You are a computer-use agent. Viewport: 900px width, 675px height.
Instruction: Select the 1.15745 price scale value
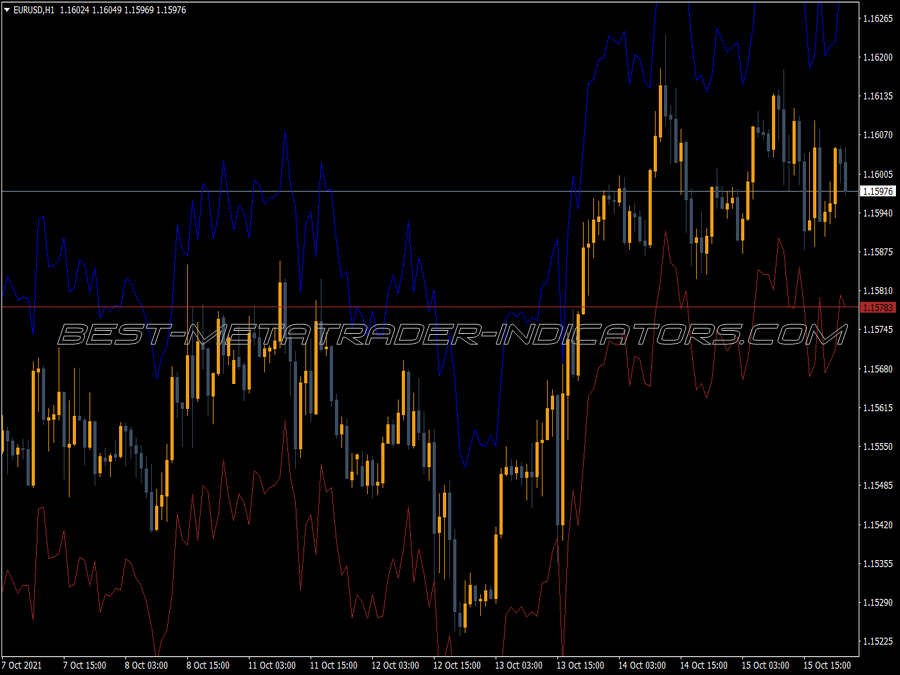[x=878, y=329]
